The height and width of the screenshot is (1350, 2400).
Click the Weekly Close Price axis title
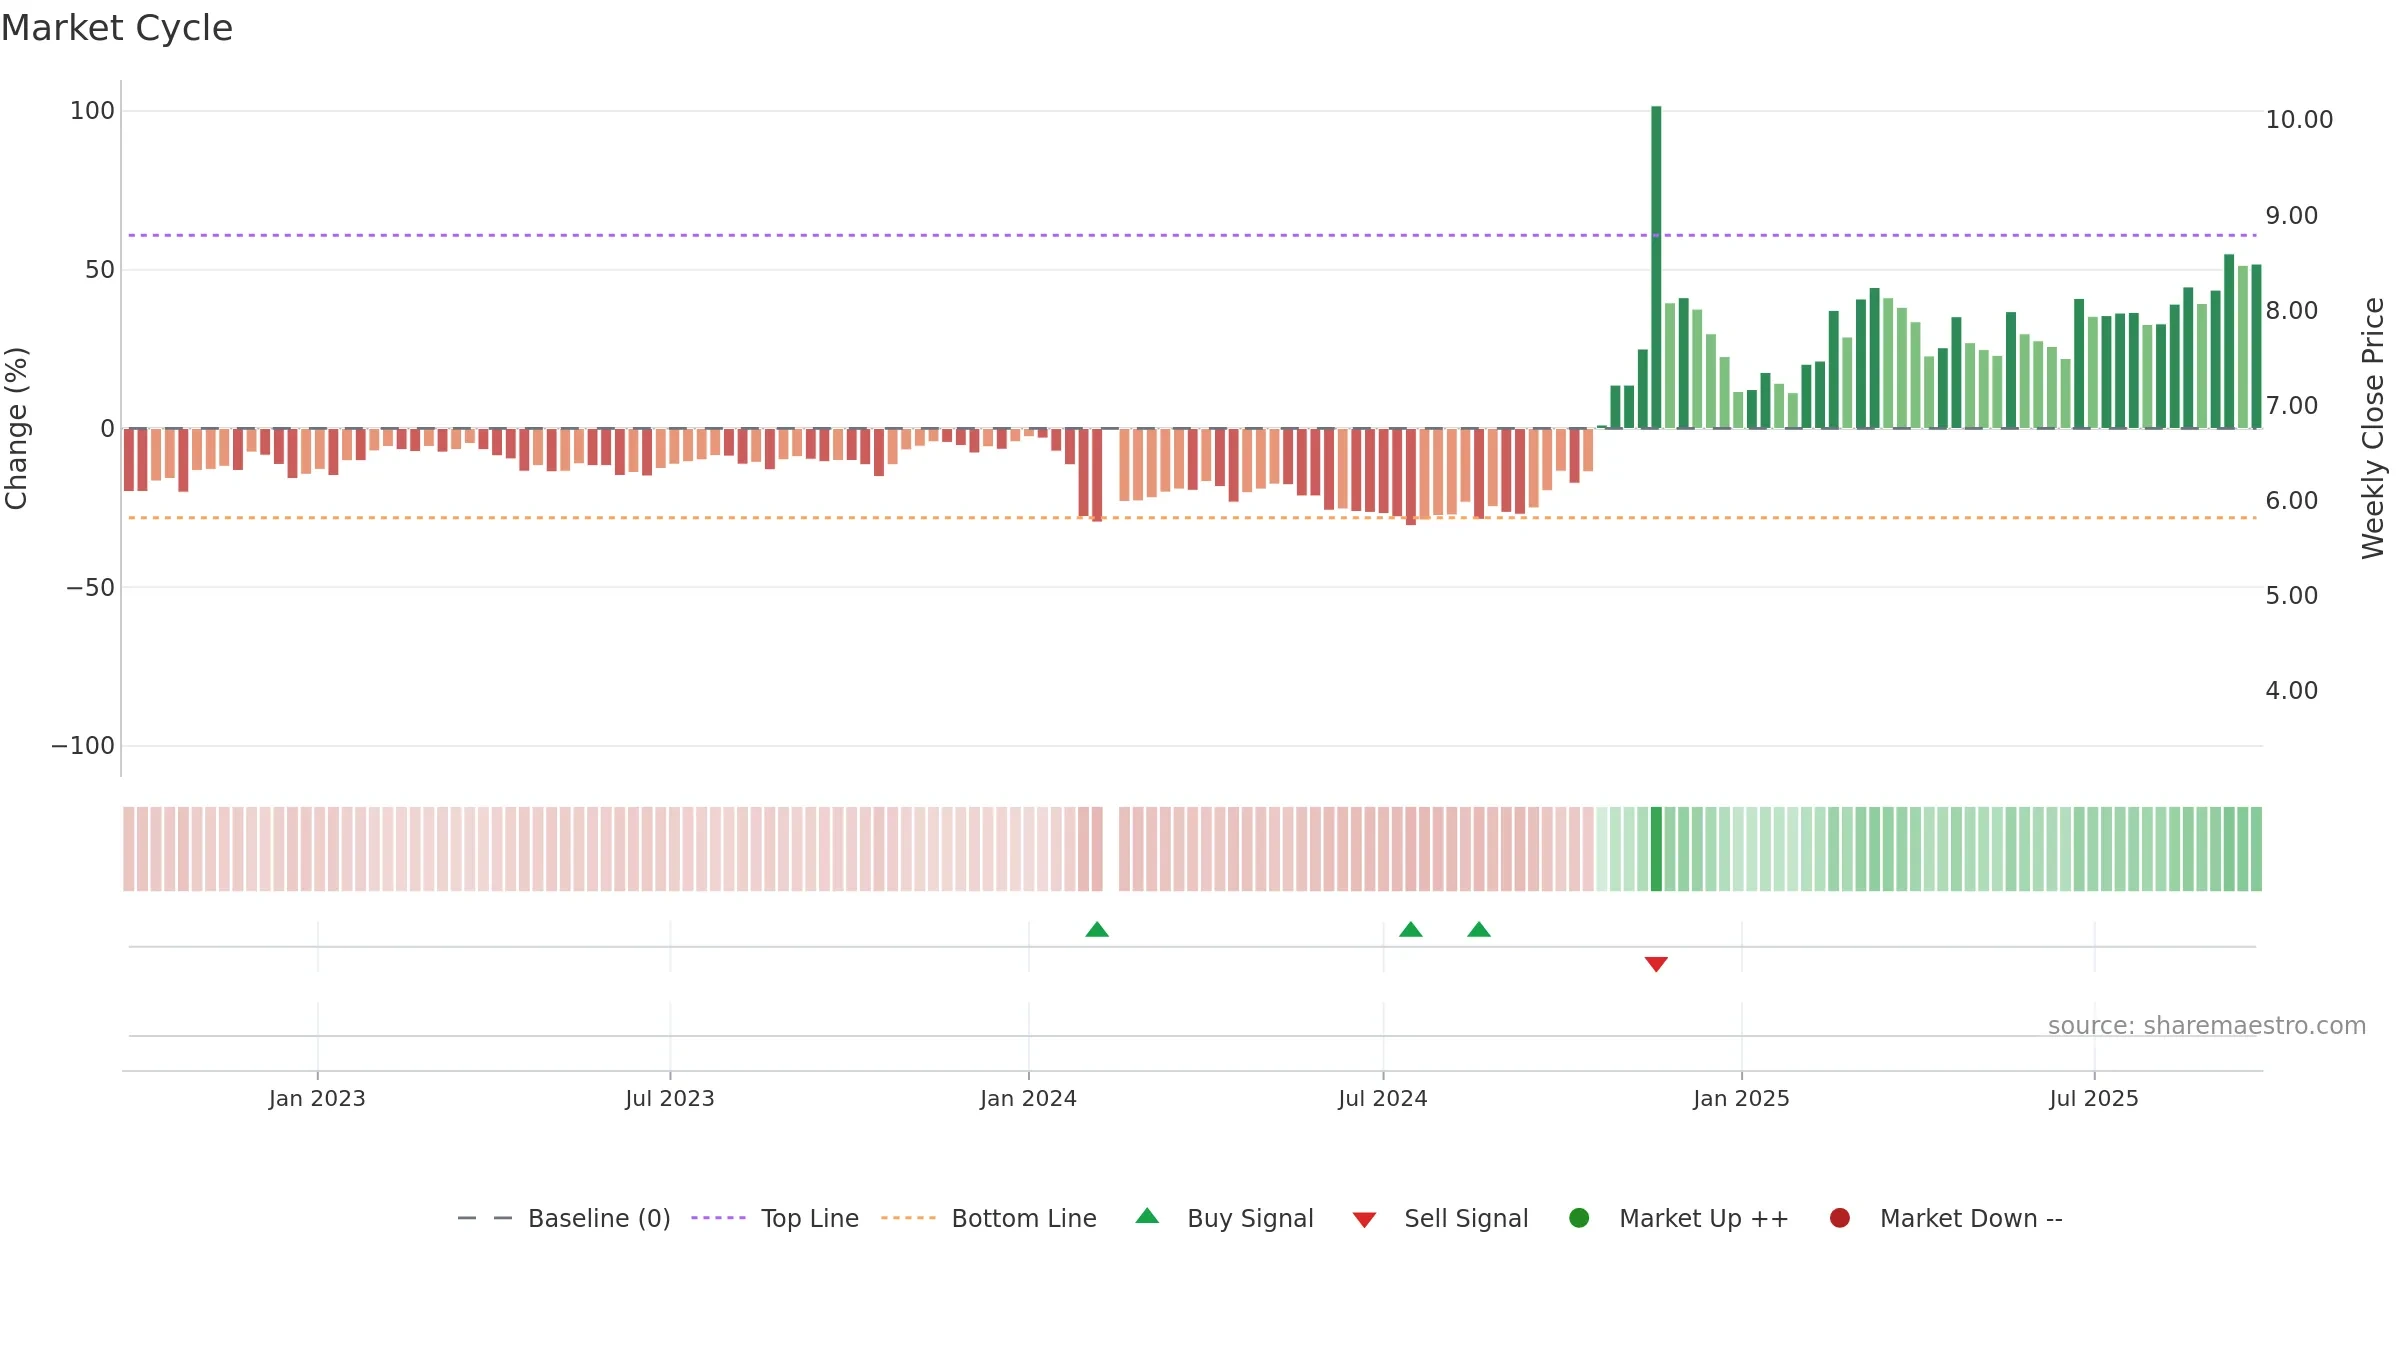(x=2373, y=428)
